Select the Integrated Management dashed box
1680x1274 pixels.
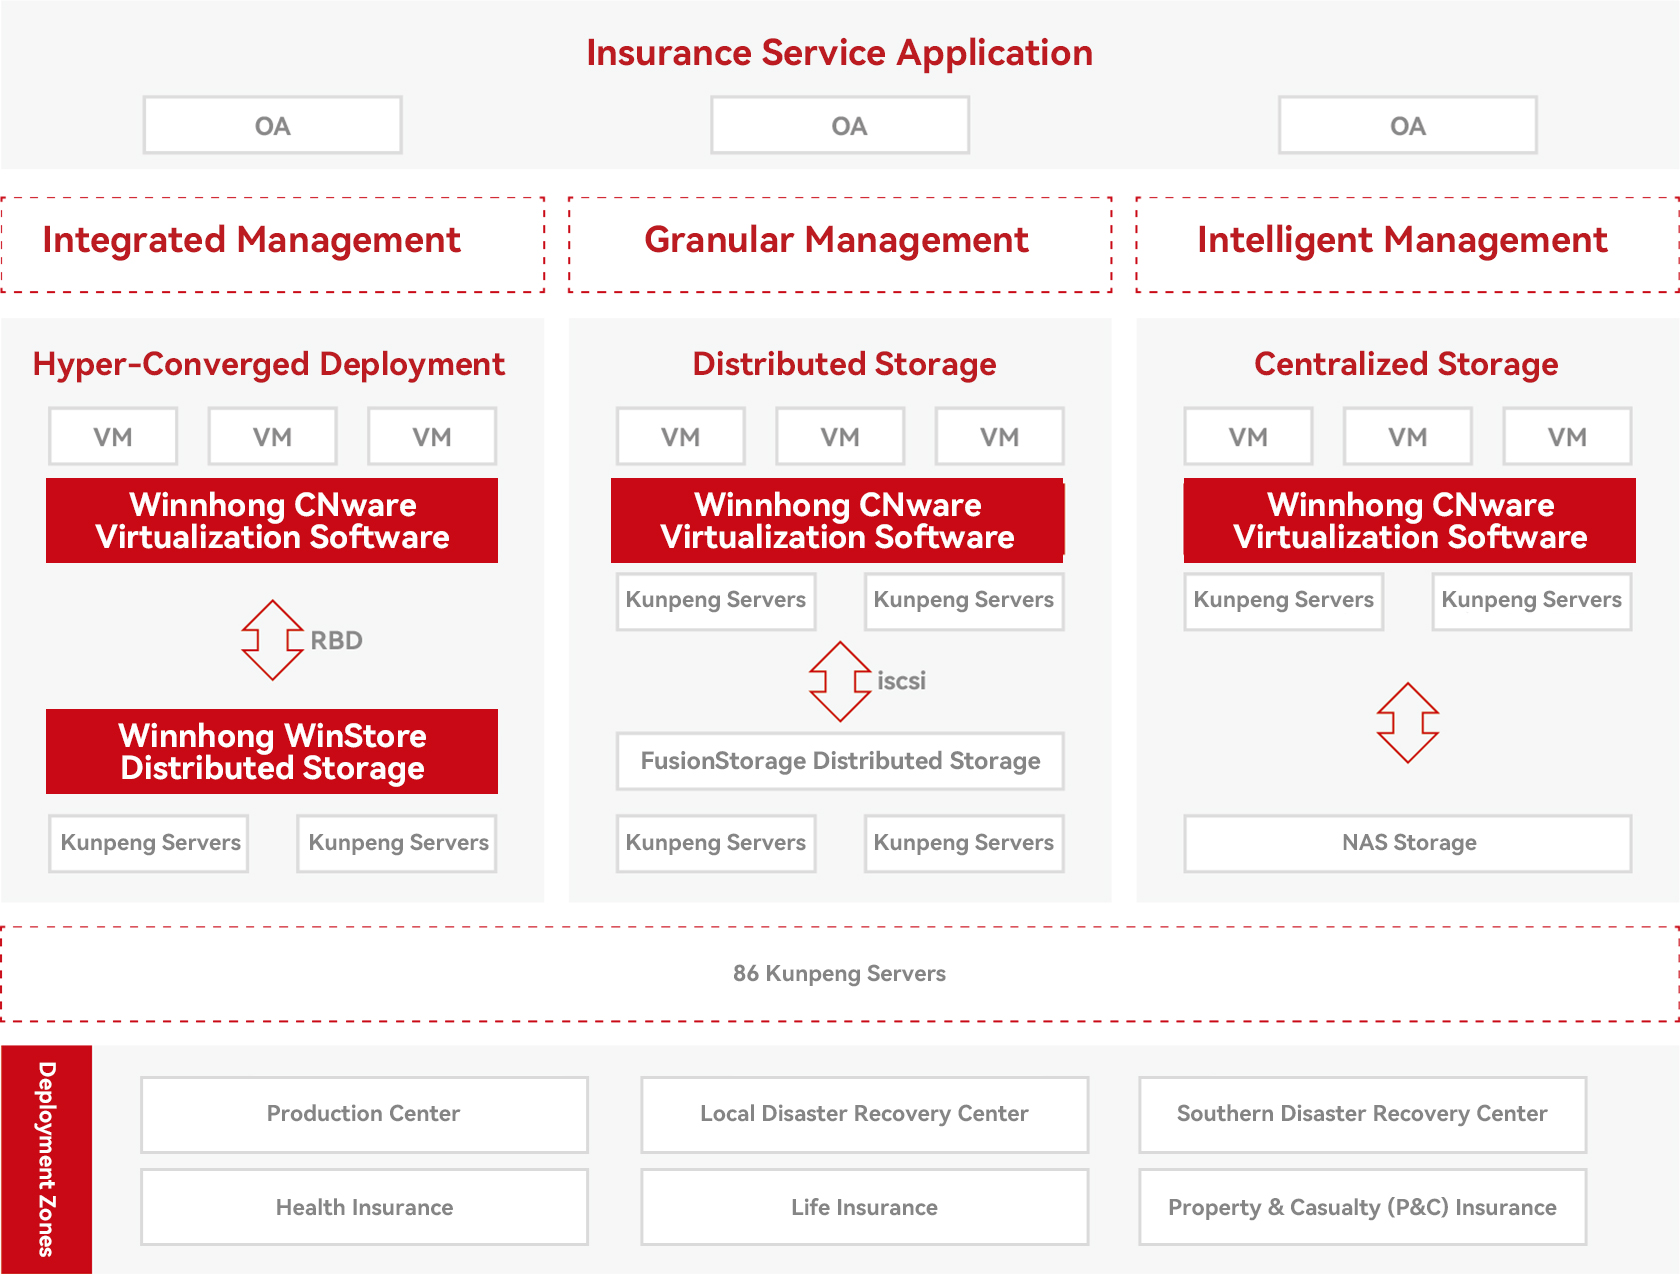[272, 244]
